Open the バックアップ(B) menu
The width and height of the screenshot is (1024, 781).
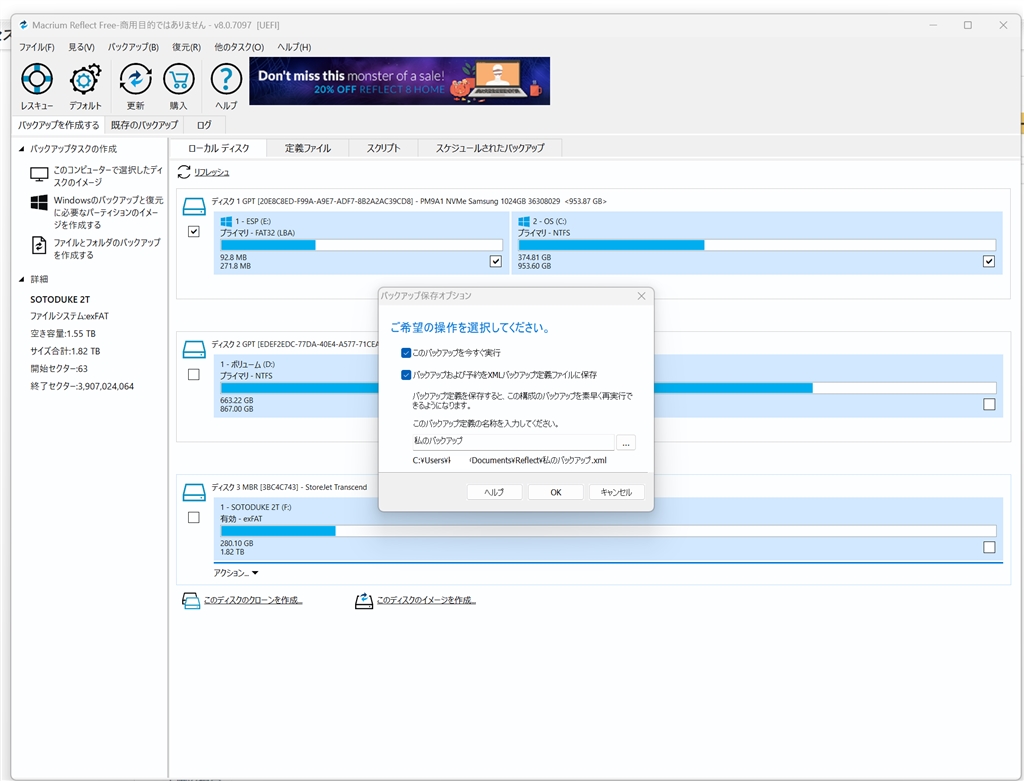[133, 47]
